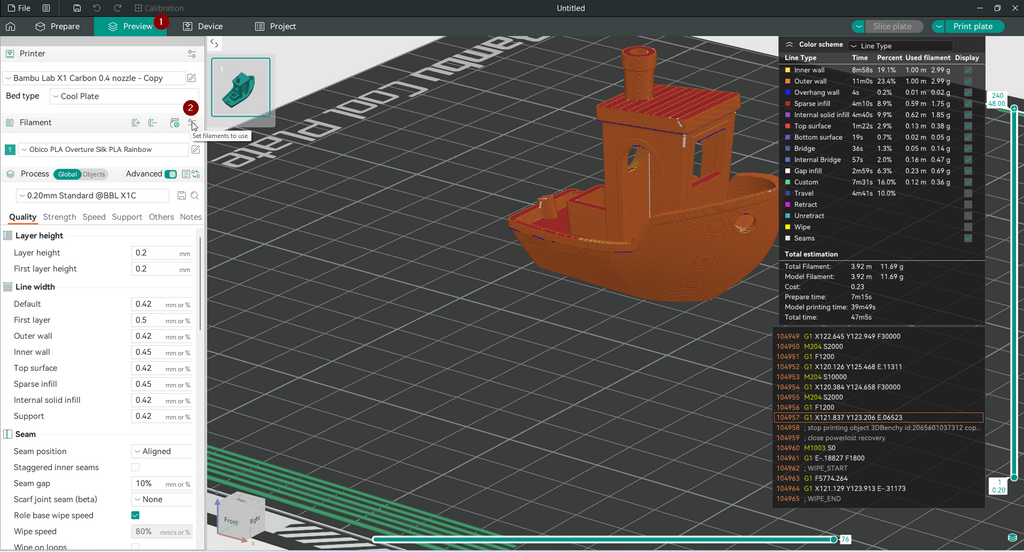The width and height of the screenshot is (1024, 552).
Task: Uncheck Outer wall display checkbox
Action: 968,81
